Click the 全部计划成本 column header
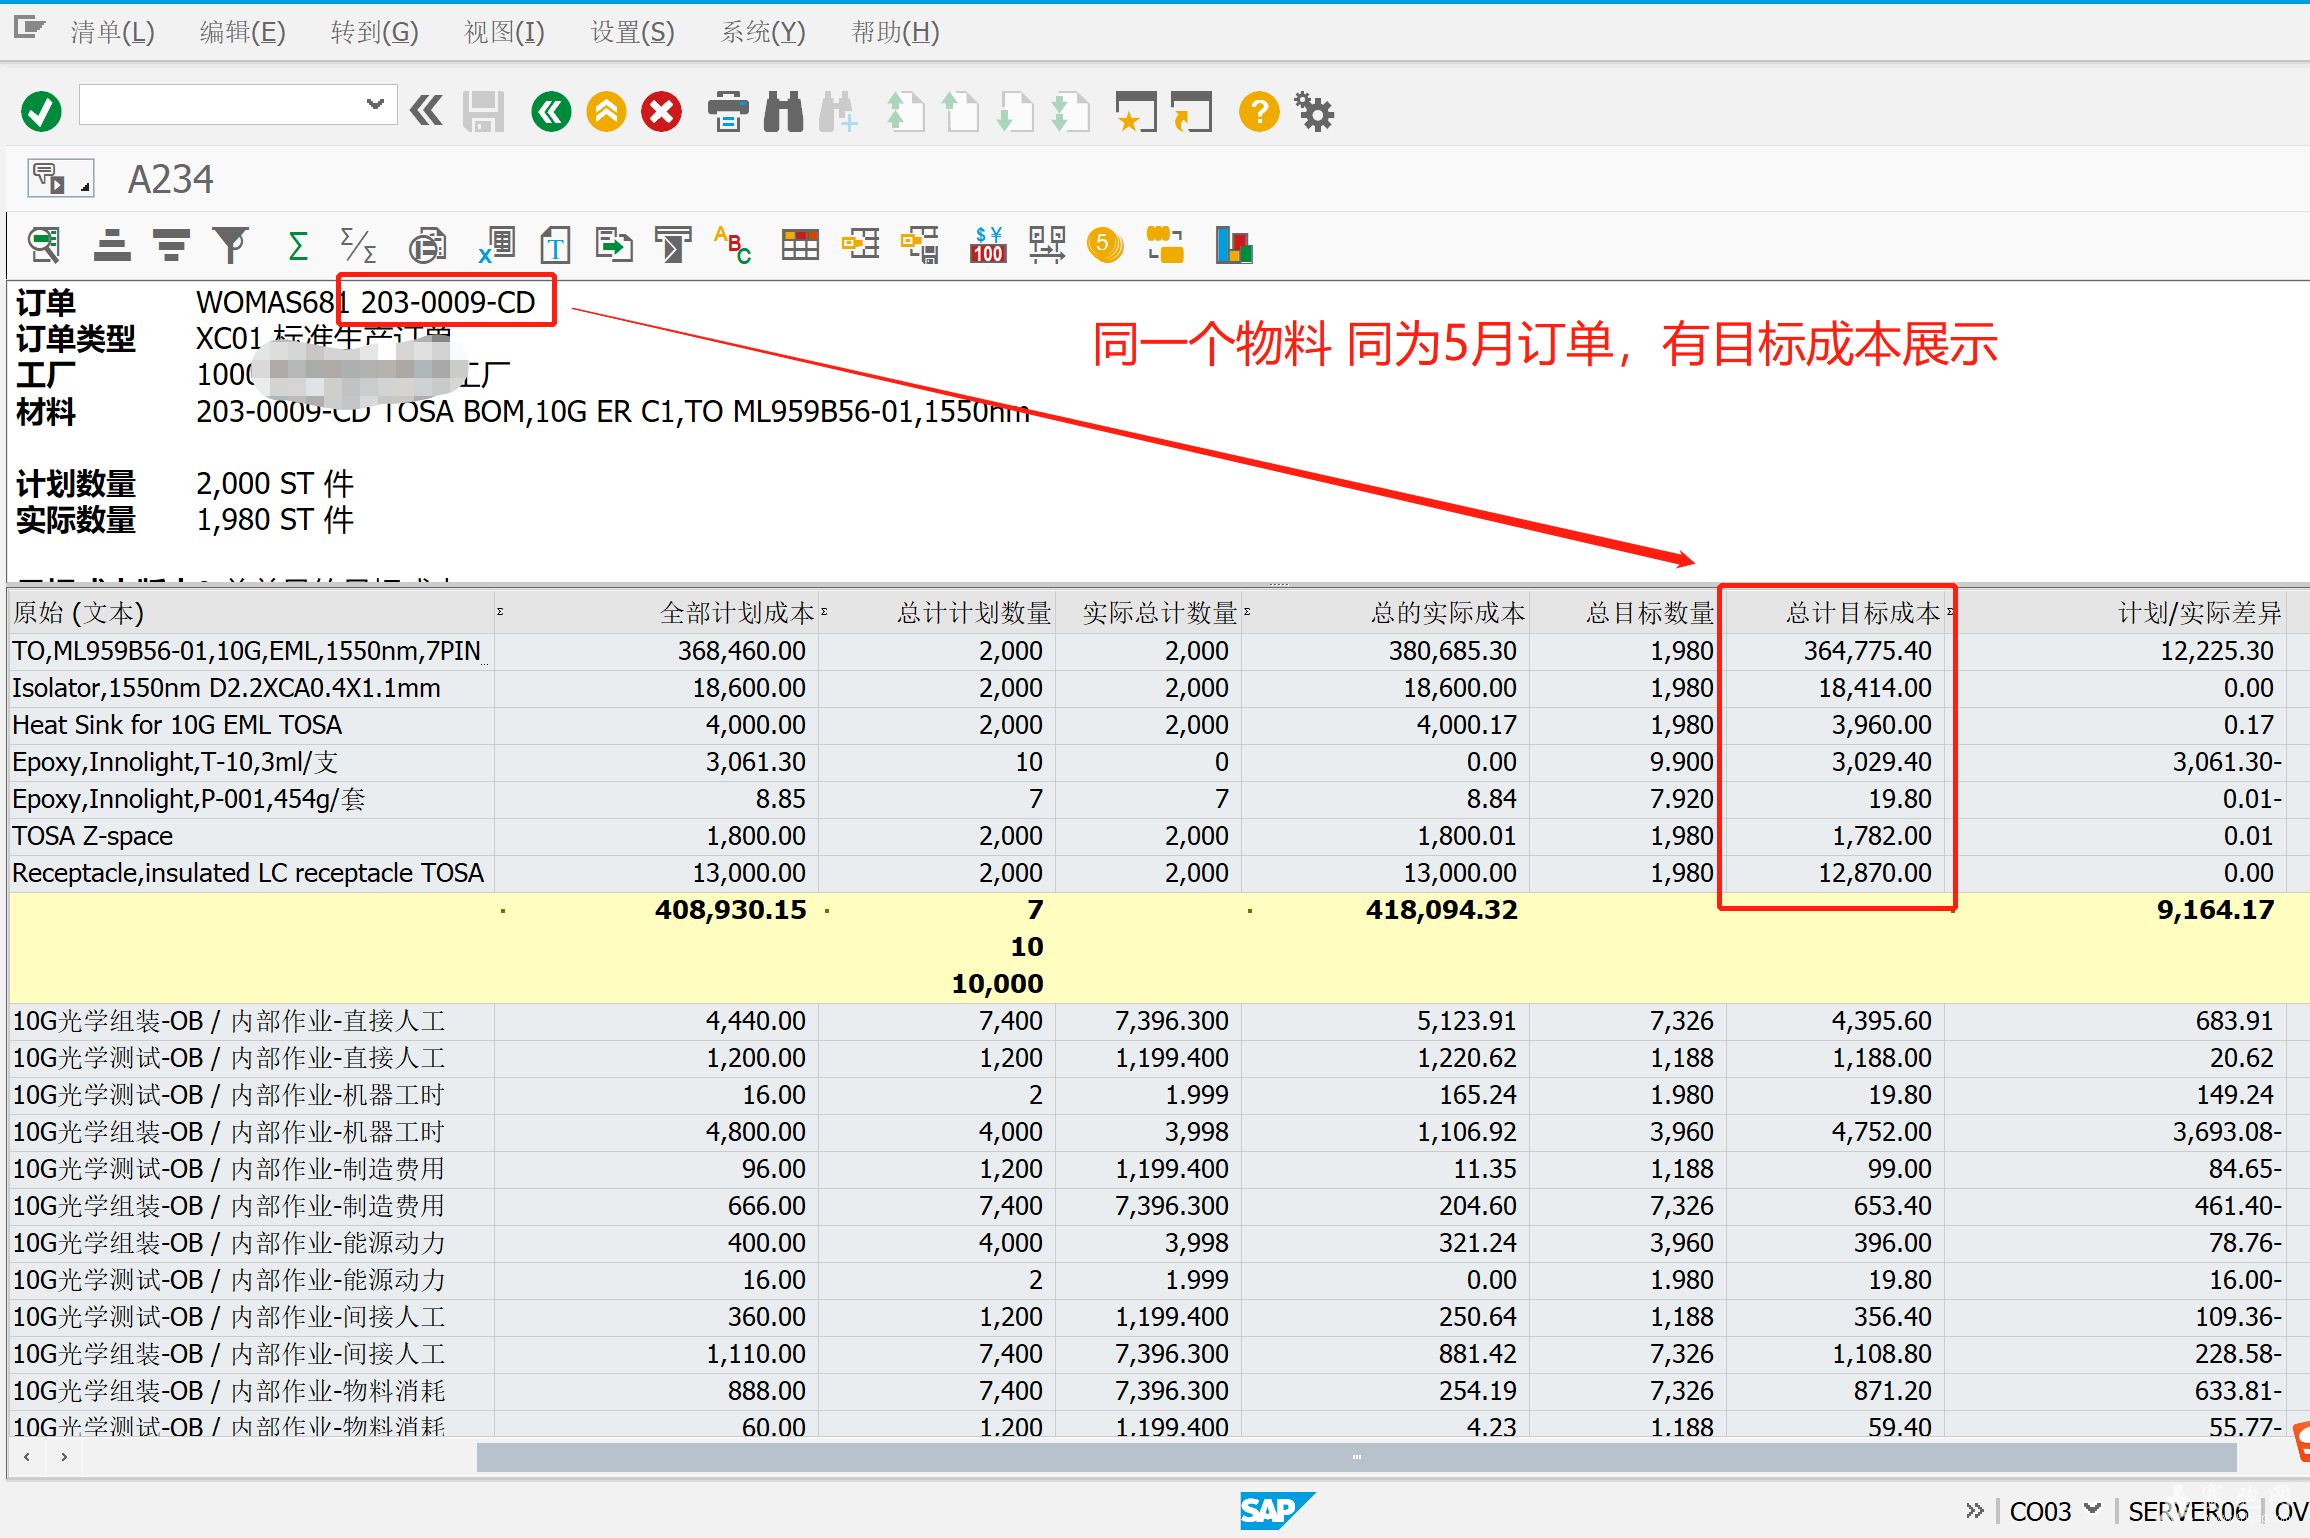Screen dimensions: 2310x1538 (656, 612)
